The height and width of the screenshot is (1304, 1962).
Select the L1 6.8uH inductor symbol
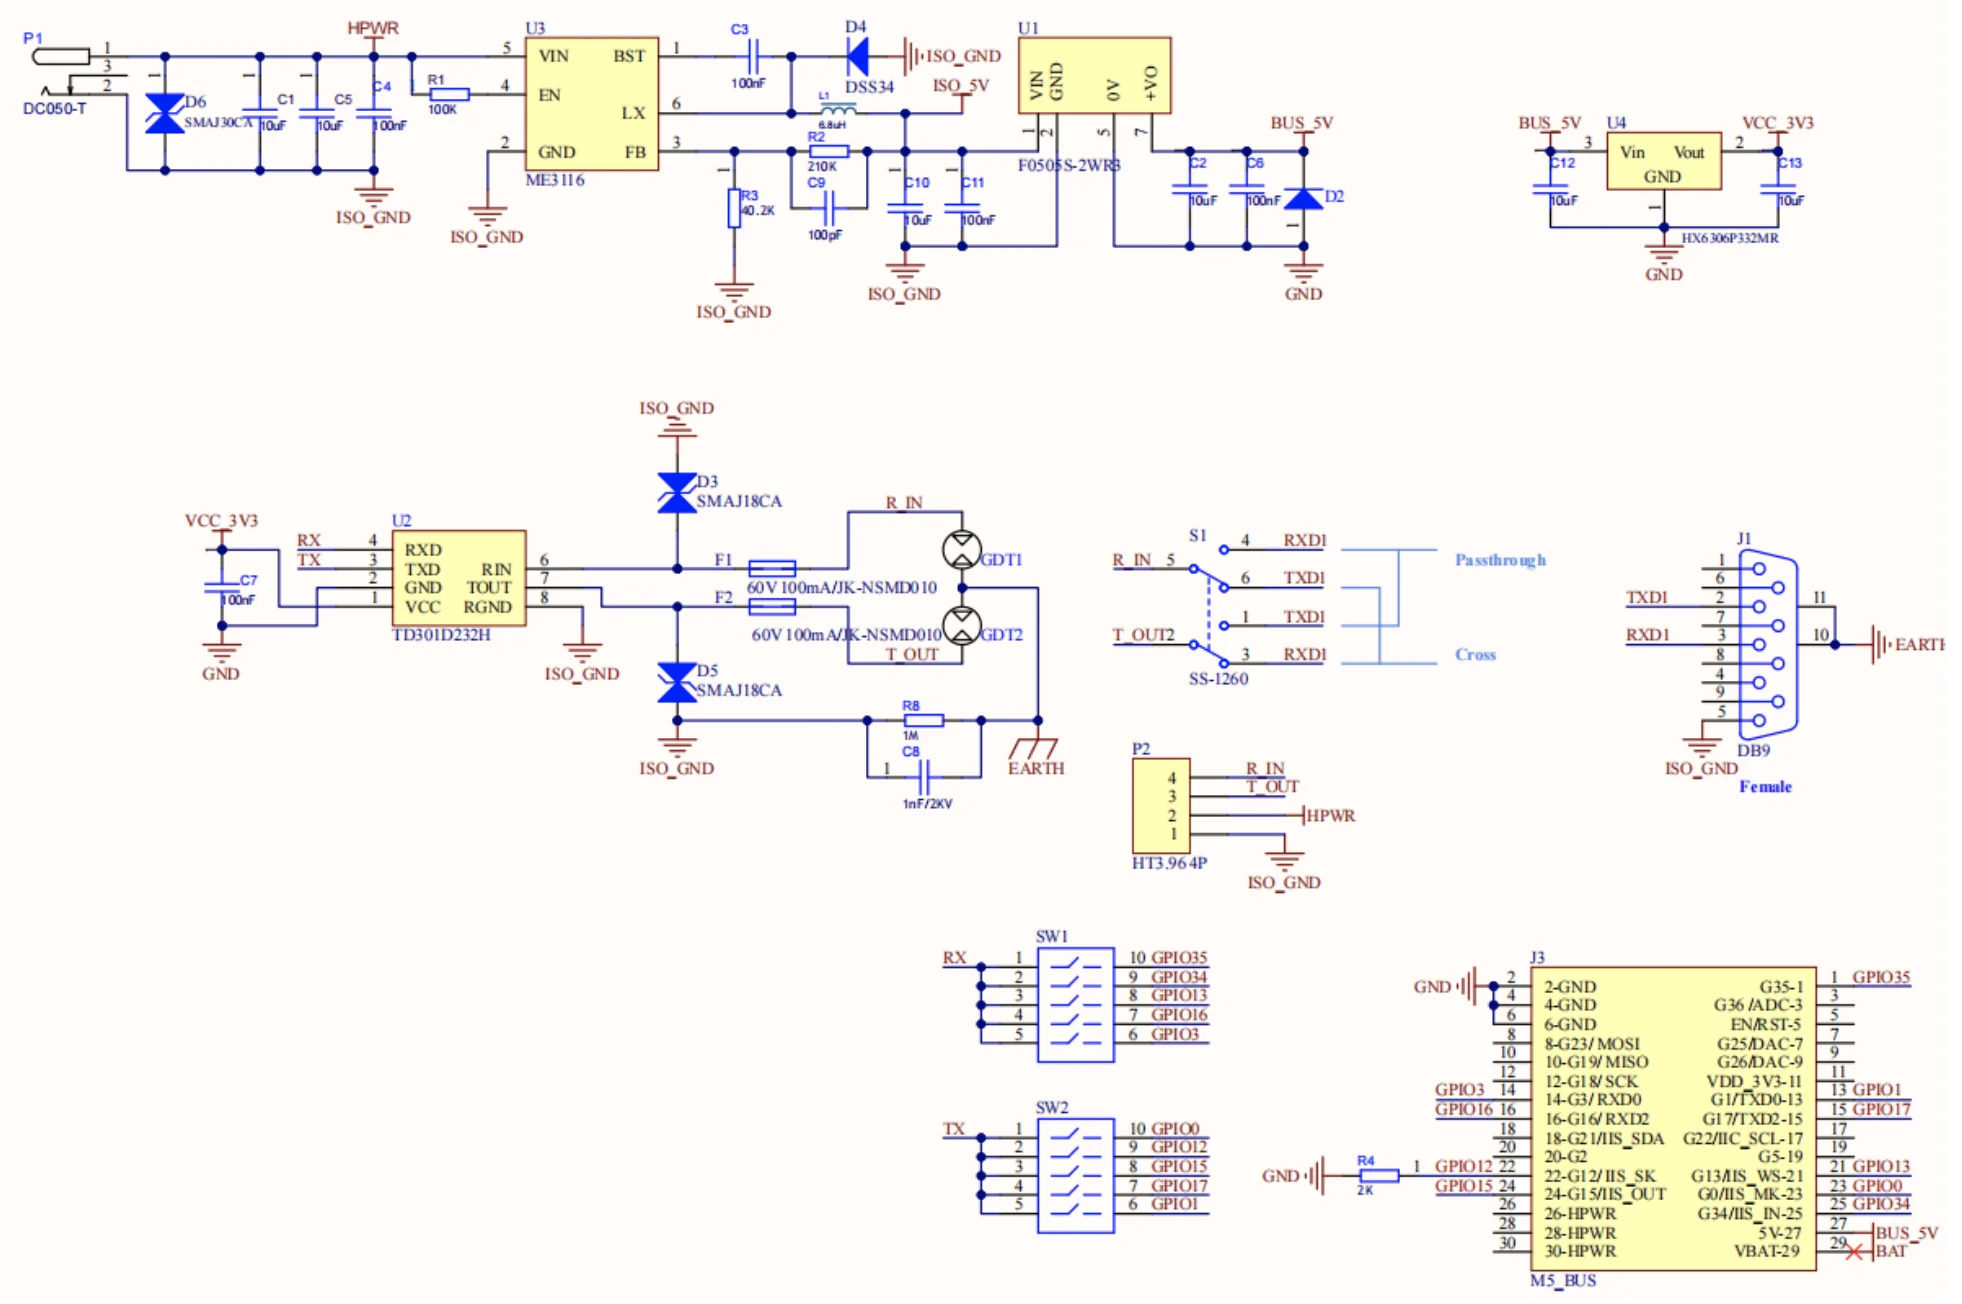coord(837,108)
